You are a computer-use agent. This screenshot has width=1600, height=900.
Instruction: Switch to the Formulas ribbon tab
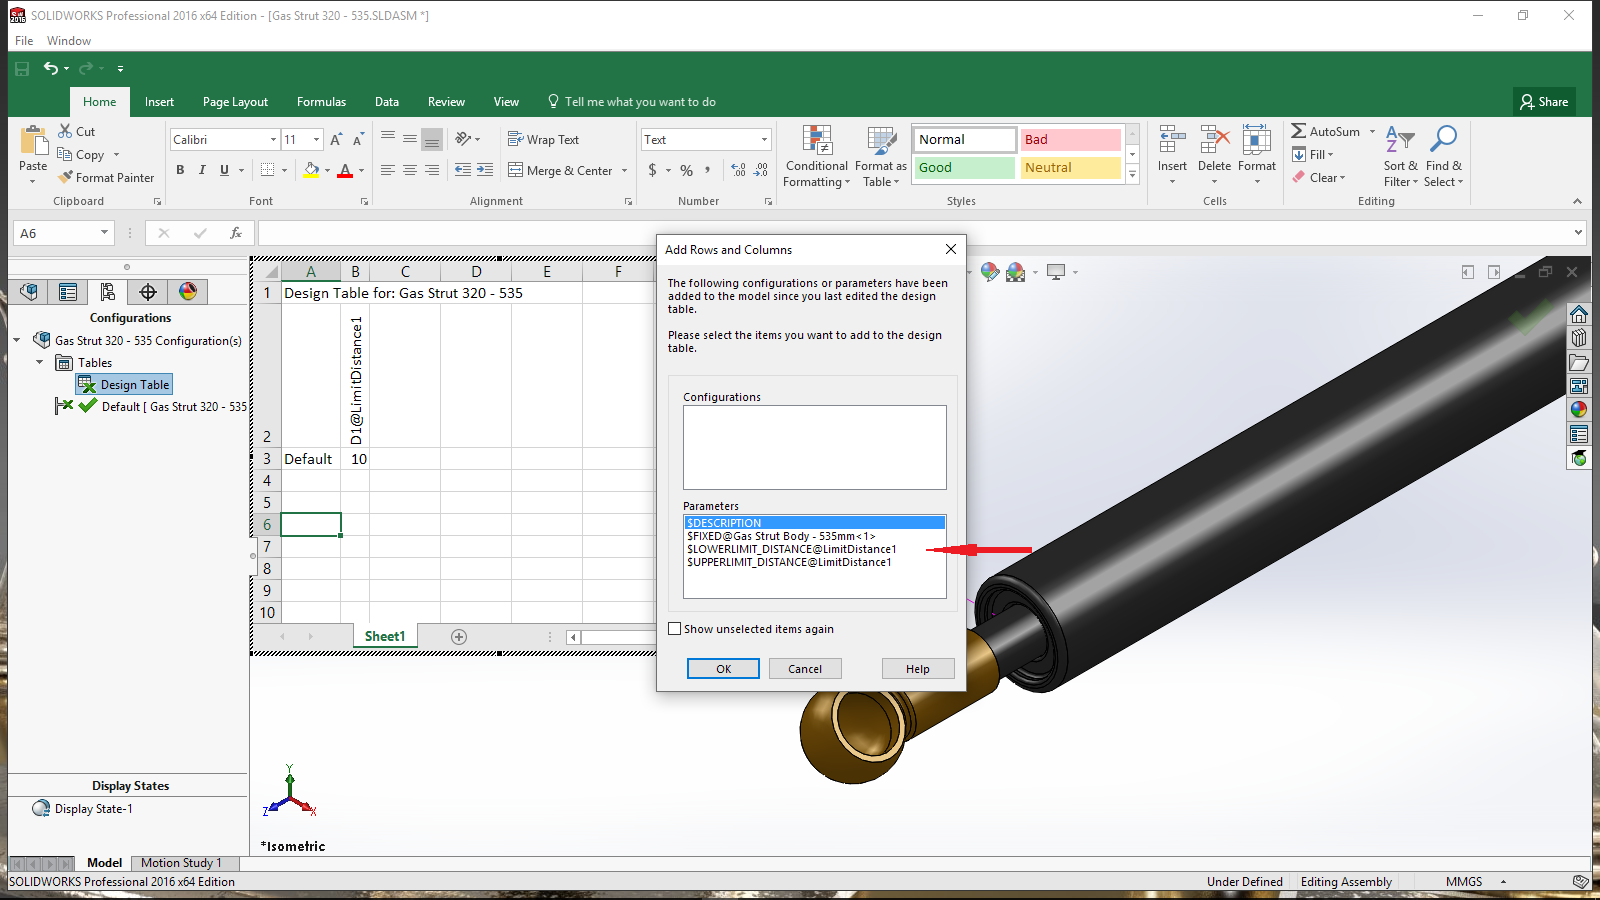pyautogui.click(x=321, y=102)
